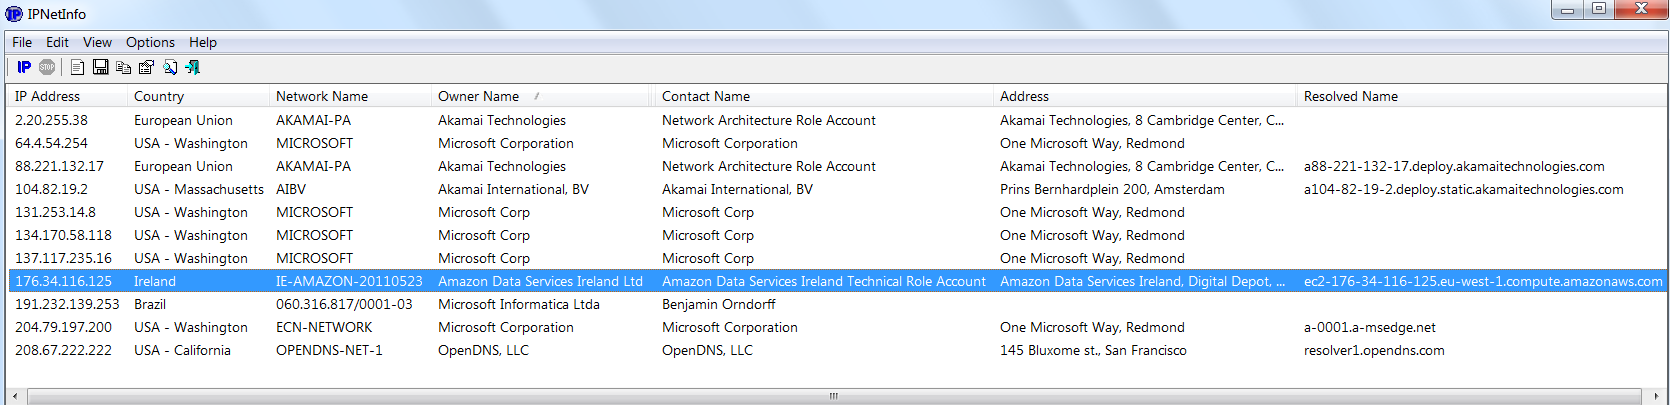This screenshot has height=405, width=1670.
Task: Click the Network Name column header
Action: pos(322,96)
